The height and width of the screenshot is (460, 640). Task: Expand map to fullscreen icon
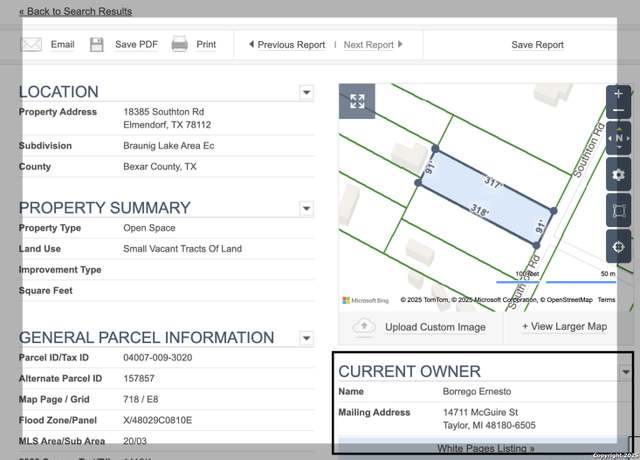click(357, 101)
